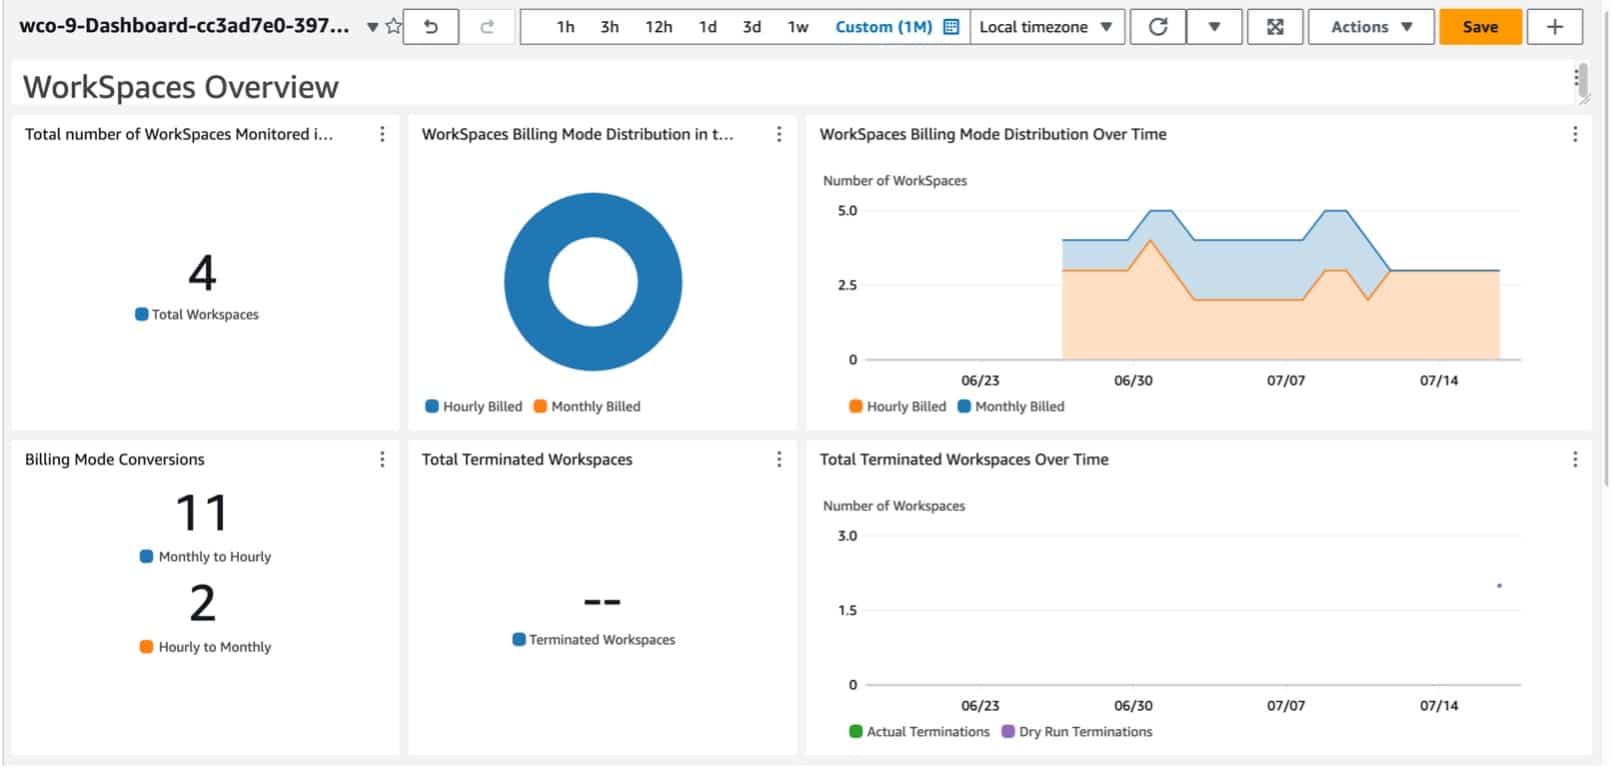
Task: Open the refresh options dropdown arrow
Action: tap(1214, 27)
